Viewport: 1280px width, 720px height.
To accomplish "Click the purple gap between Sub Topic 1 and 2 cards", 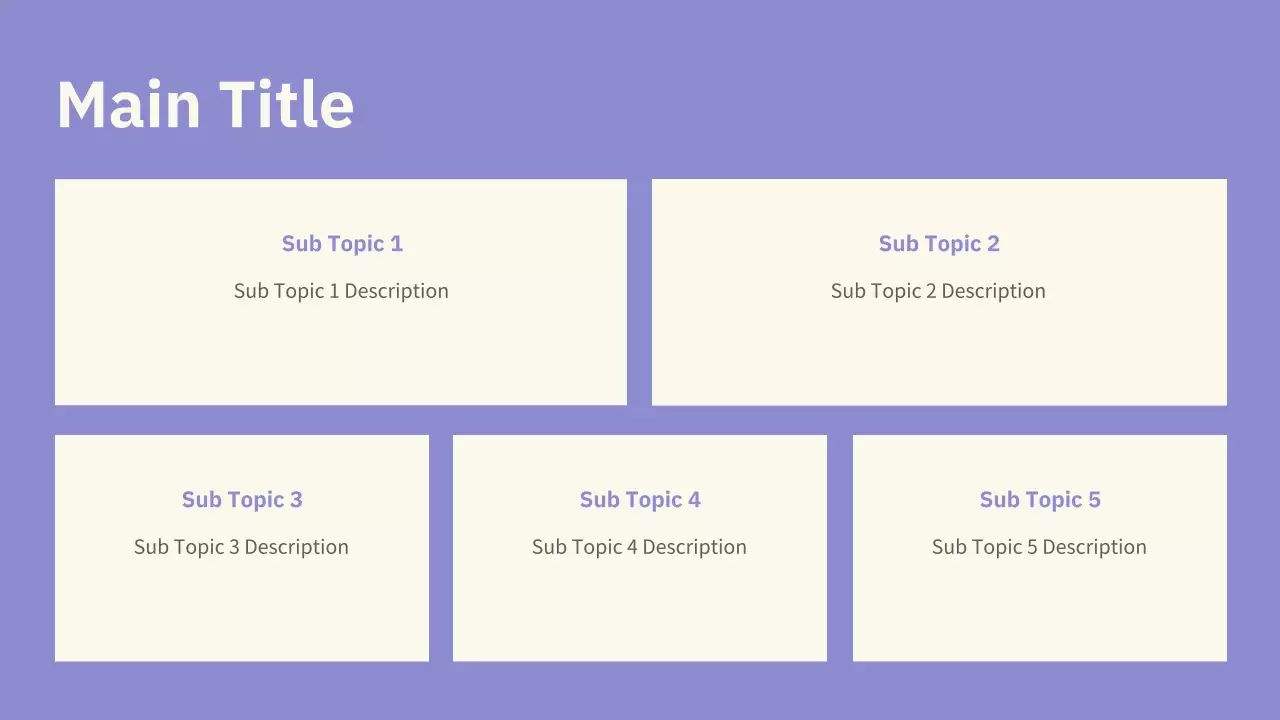I will [639, 292].
